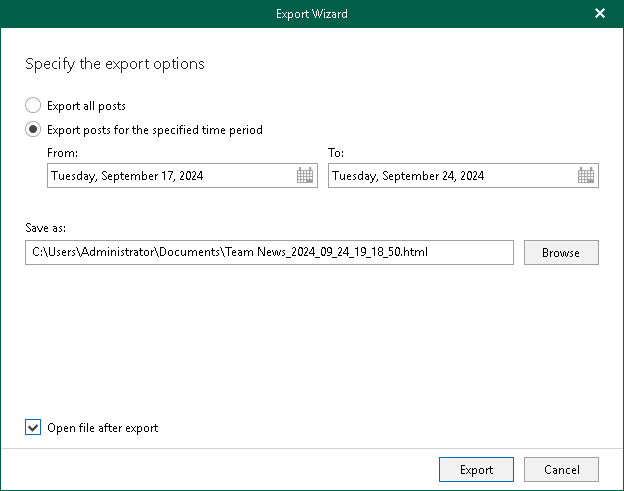This screenshot has height=491, width=624.
Task: Click the 'Open file after export' label text
Action: click(103, 428)
